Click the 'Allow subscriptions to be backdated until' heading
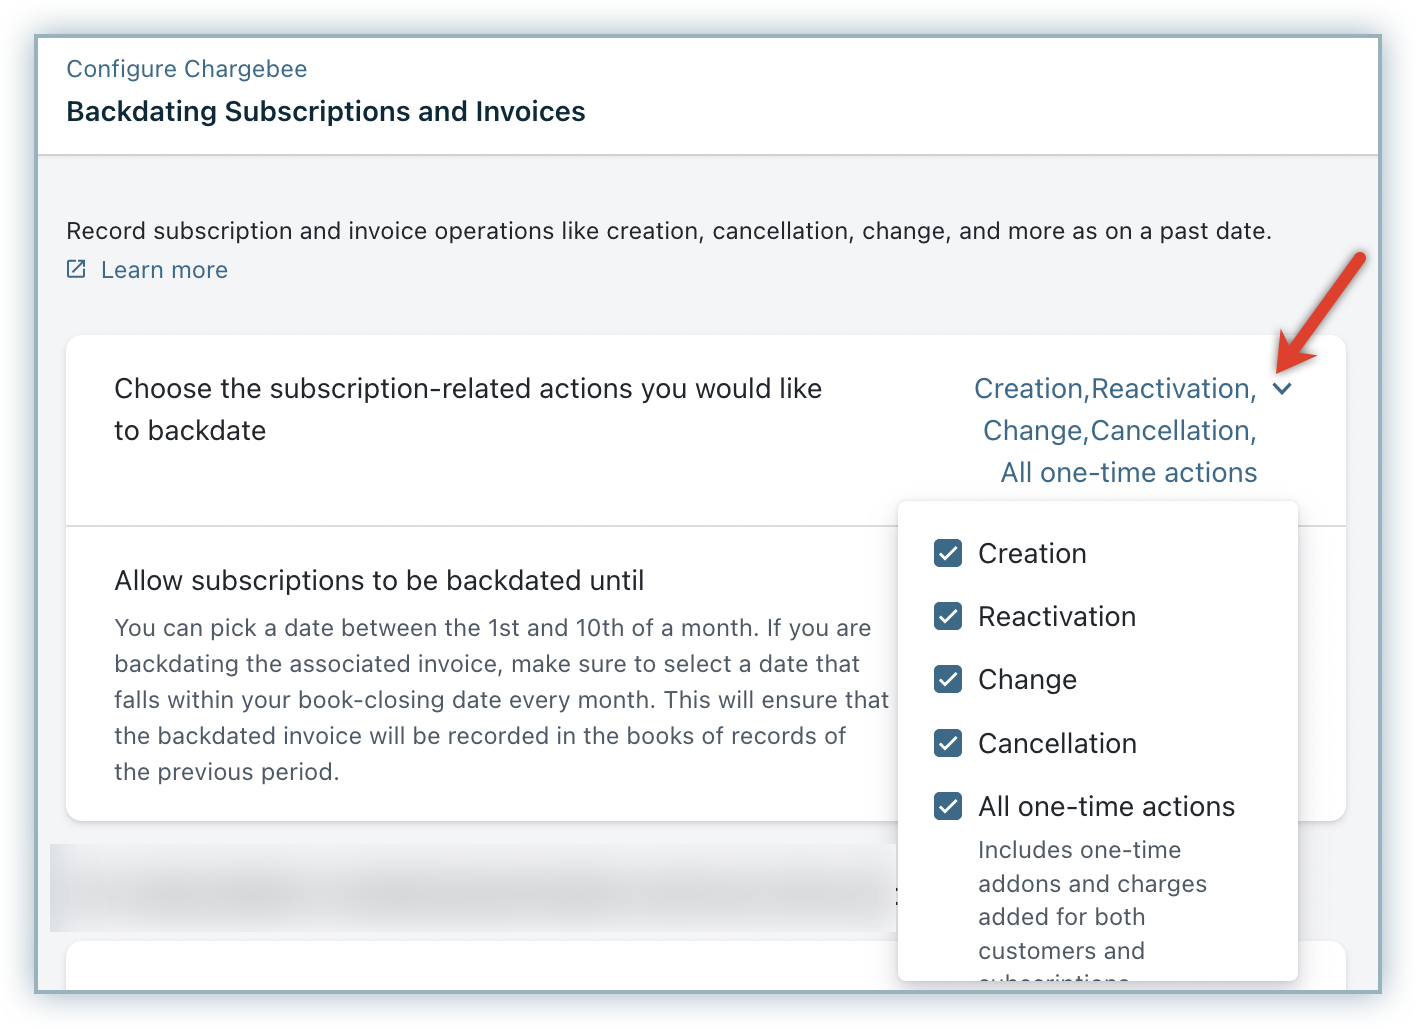Viewport: 1416px width, 1028px height. pyautogui.click(x=379, y=580)
